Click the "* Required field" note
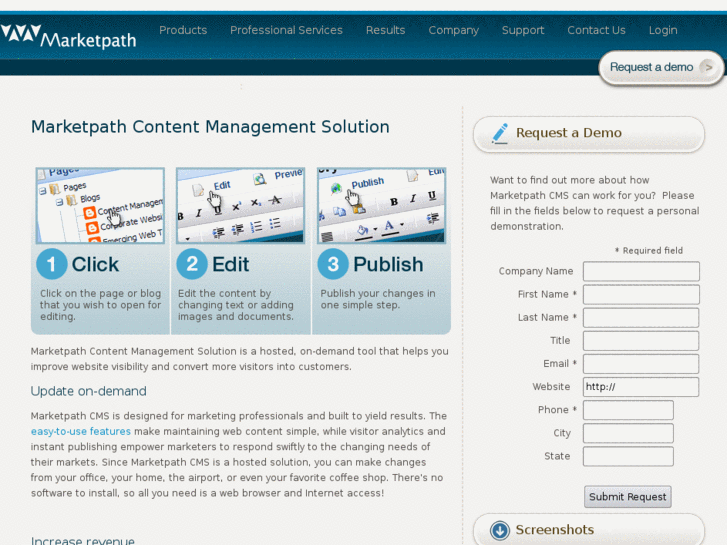The width and height of the screenshot is (727, 545). (649, 250)
